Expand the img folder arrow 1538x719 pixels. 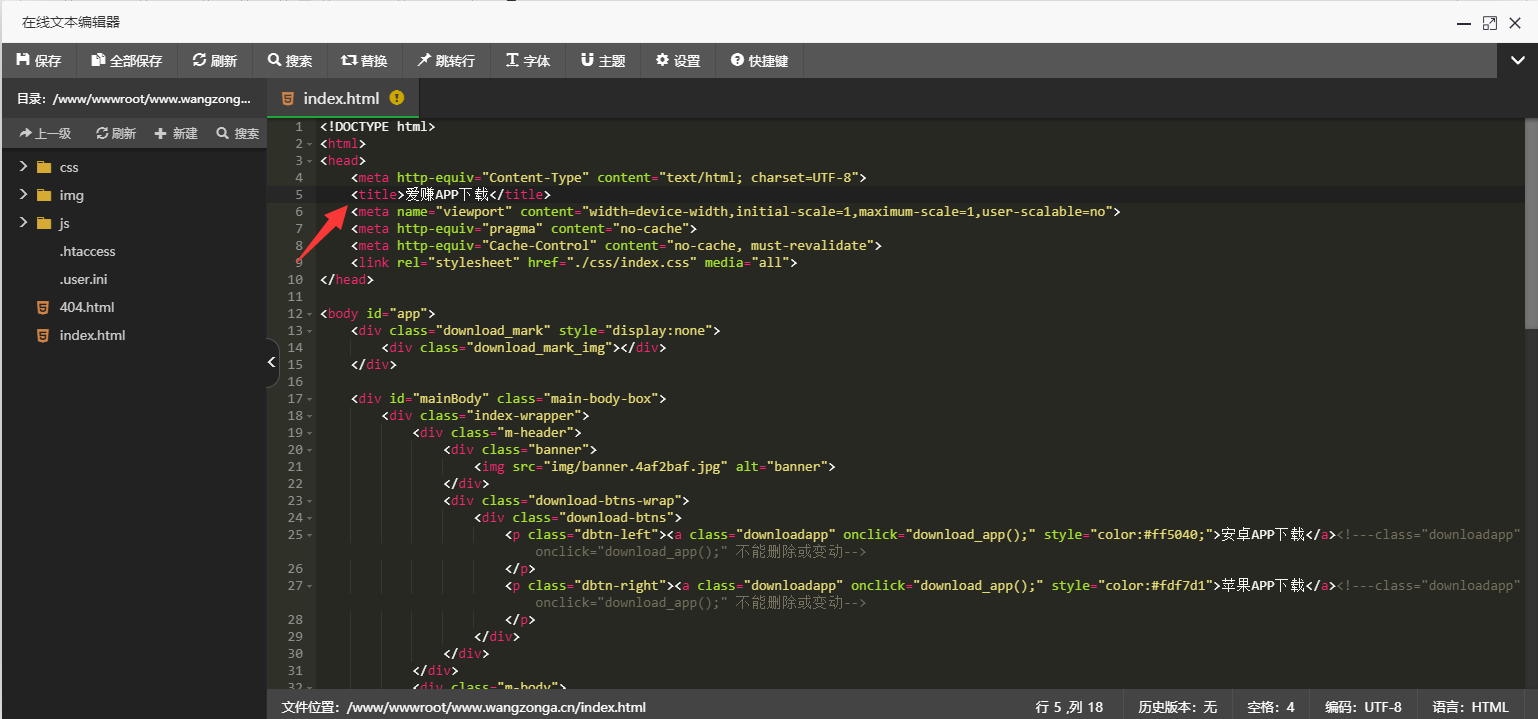pyautogui.click(x=23, y=195)
